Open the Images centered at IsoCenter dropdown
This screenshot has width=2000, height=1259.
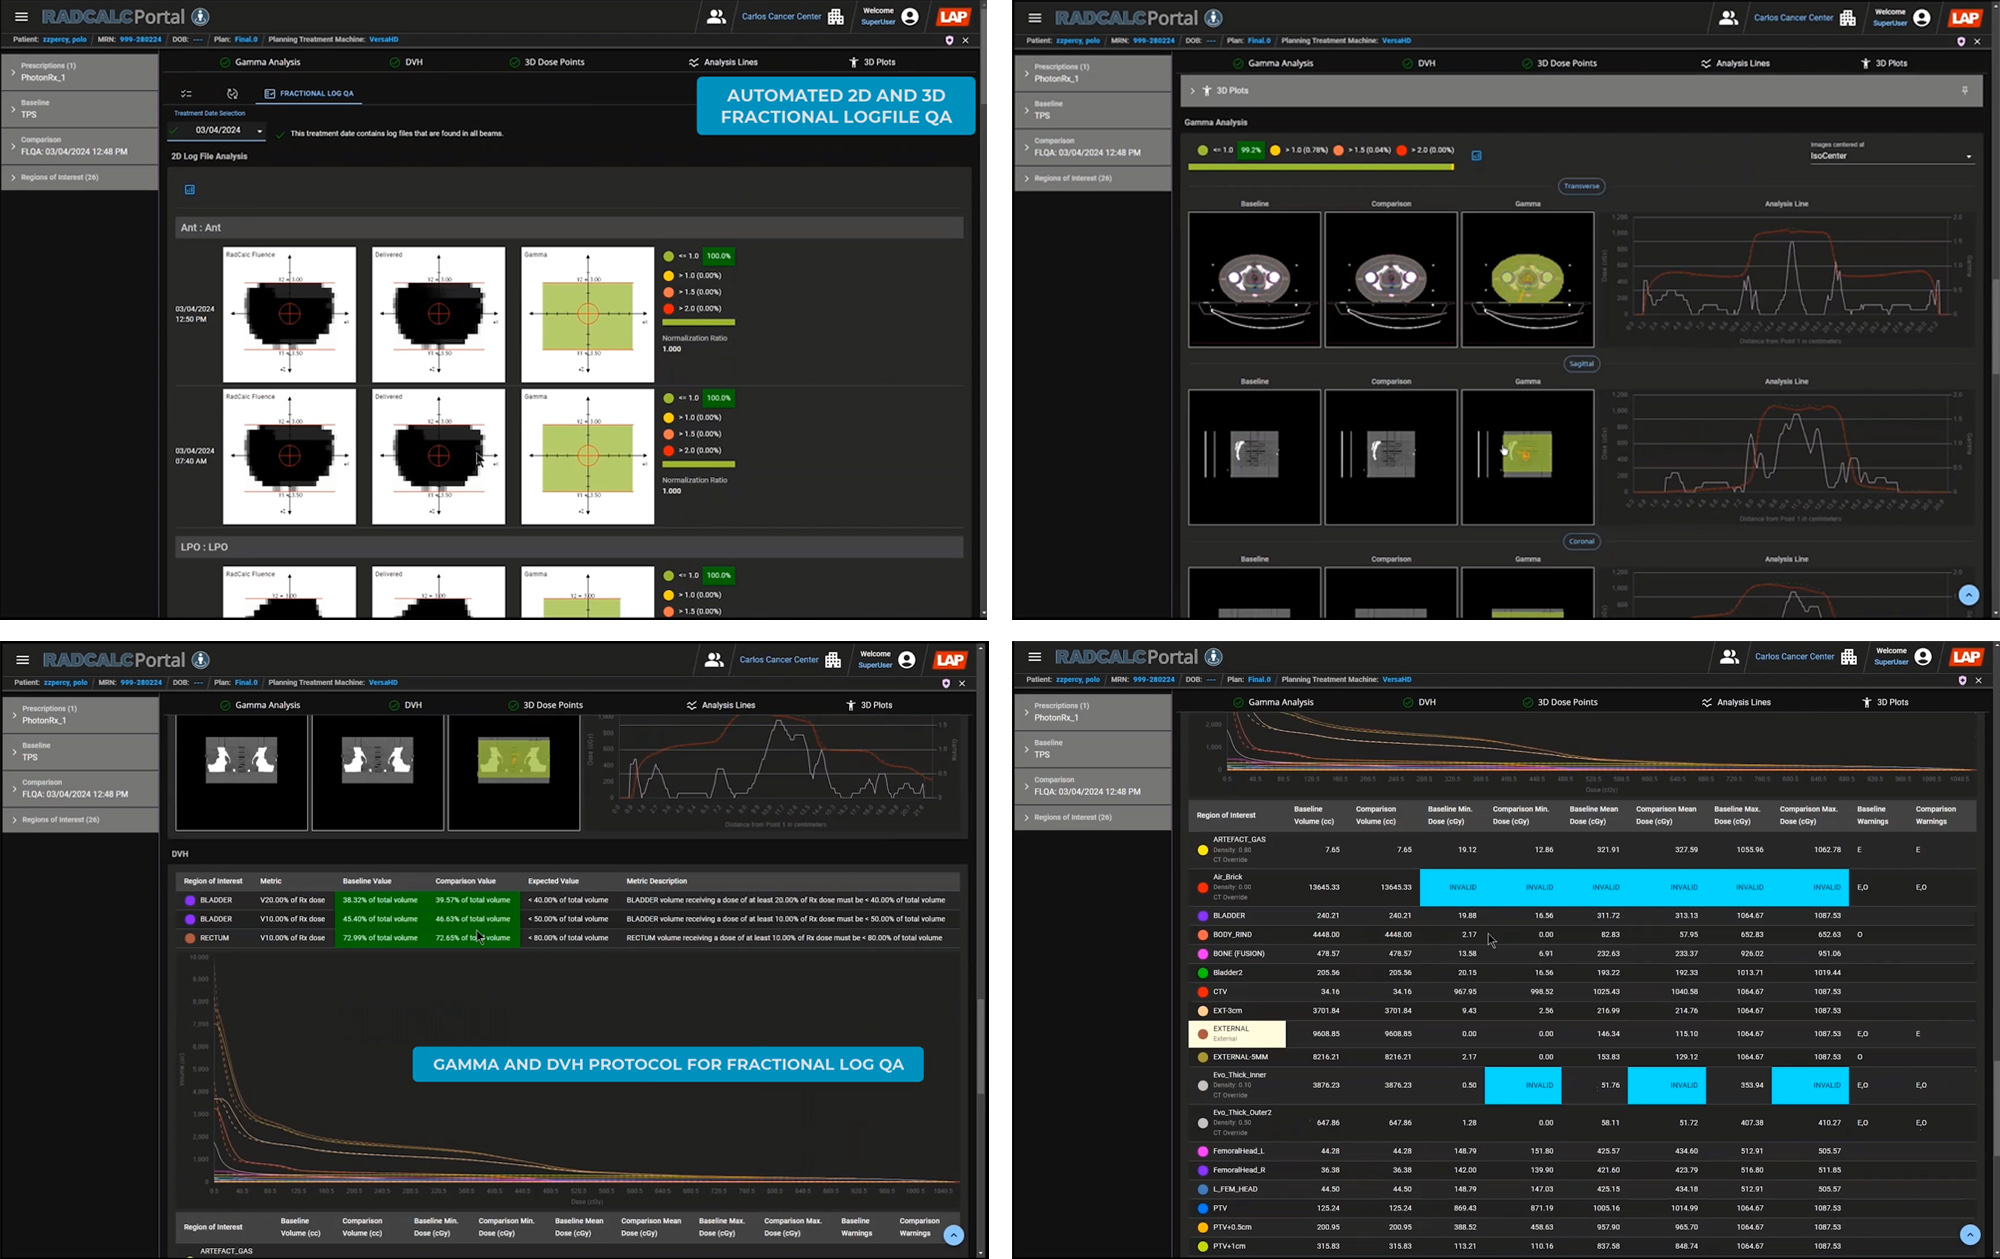click(1890, 156)
